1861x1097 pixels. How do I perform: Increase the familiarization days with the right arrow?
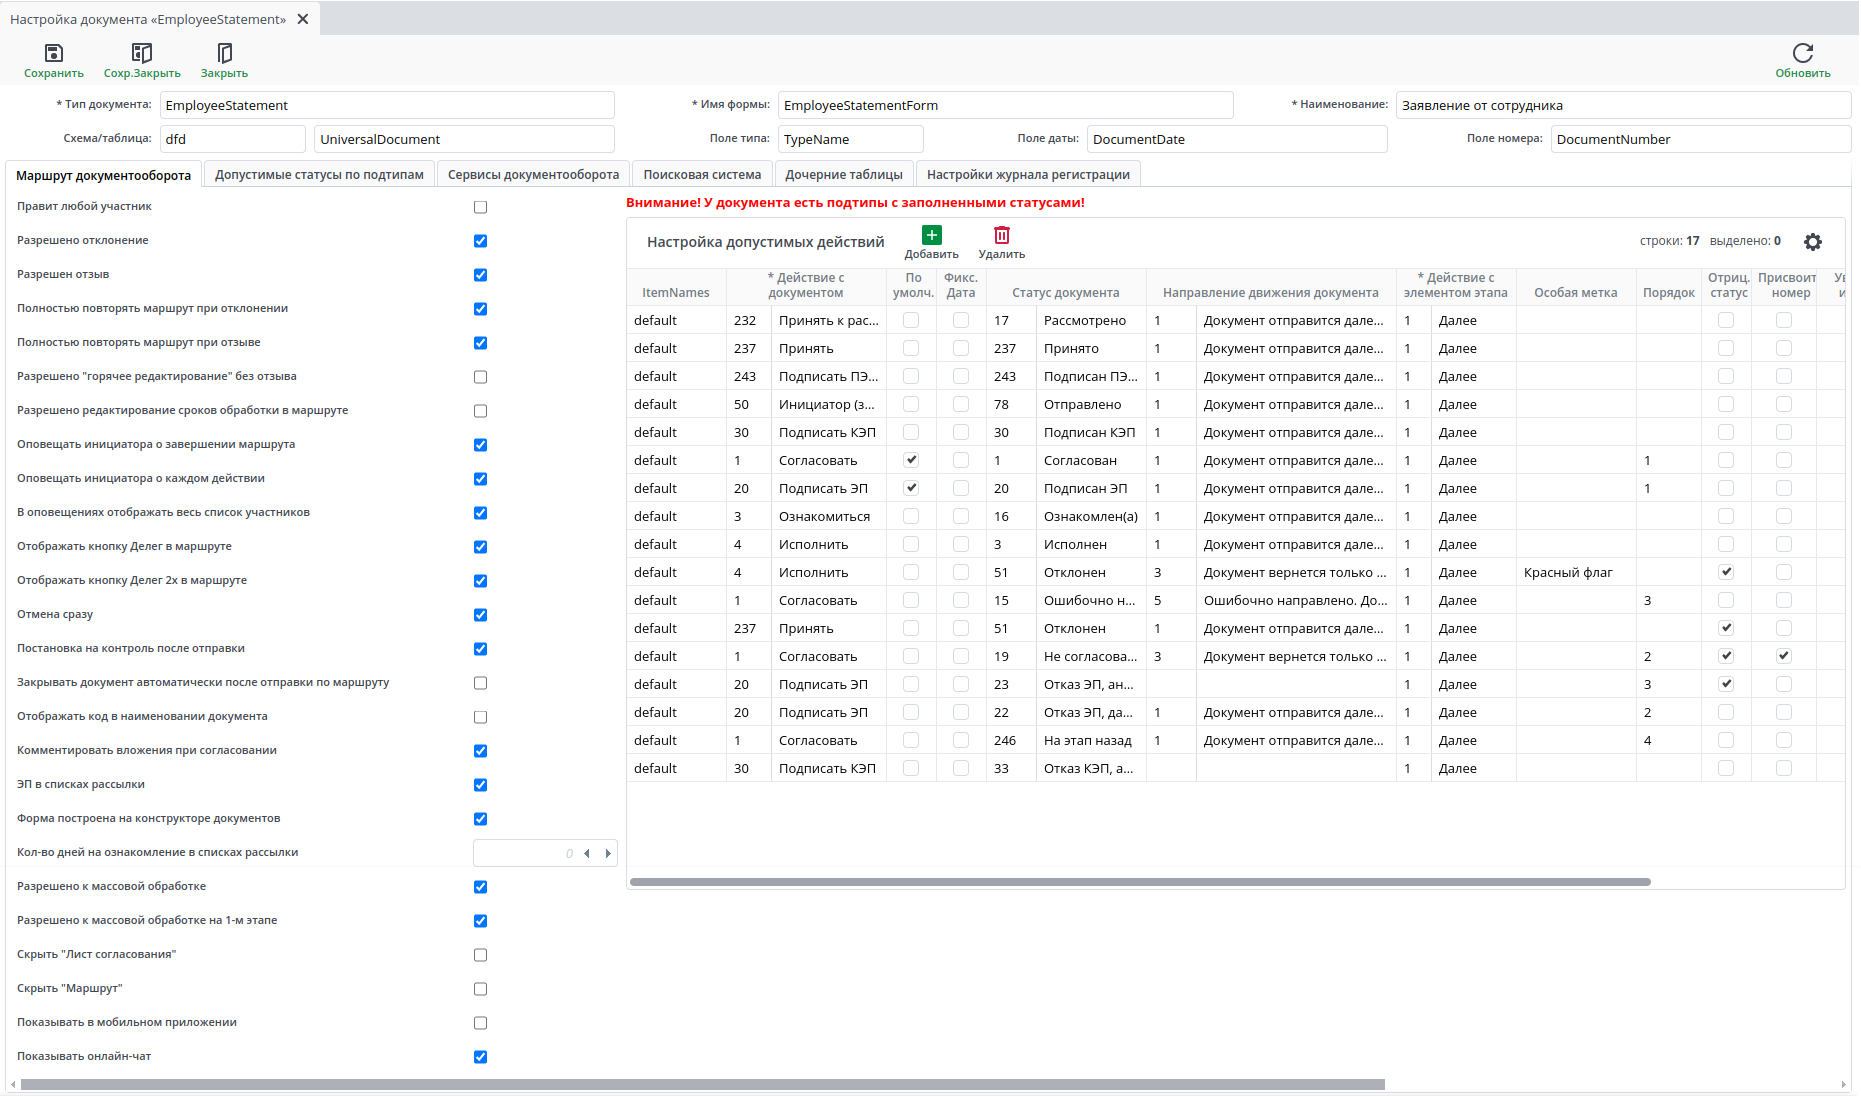(x=607, y=853)
